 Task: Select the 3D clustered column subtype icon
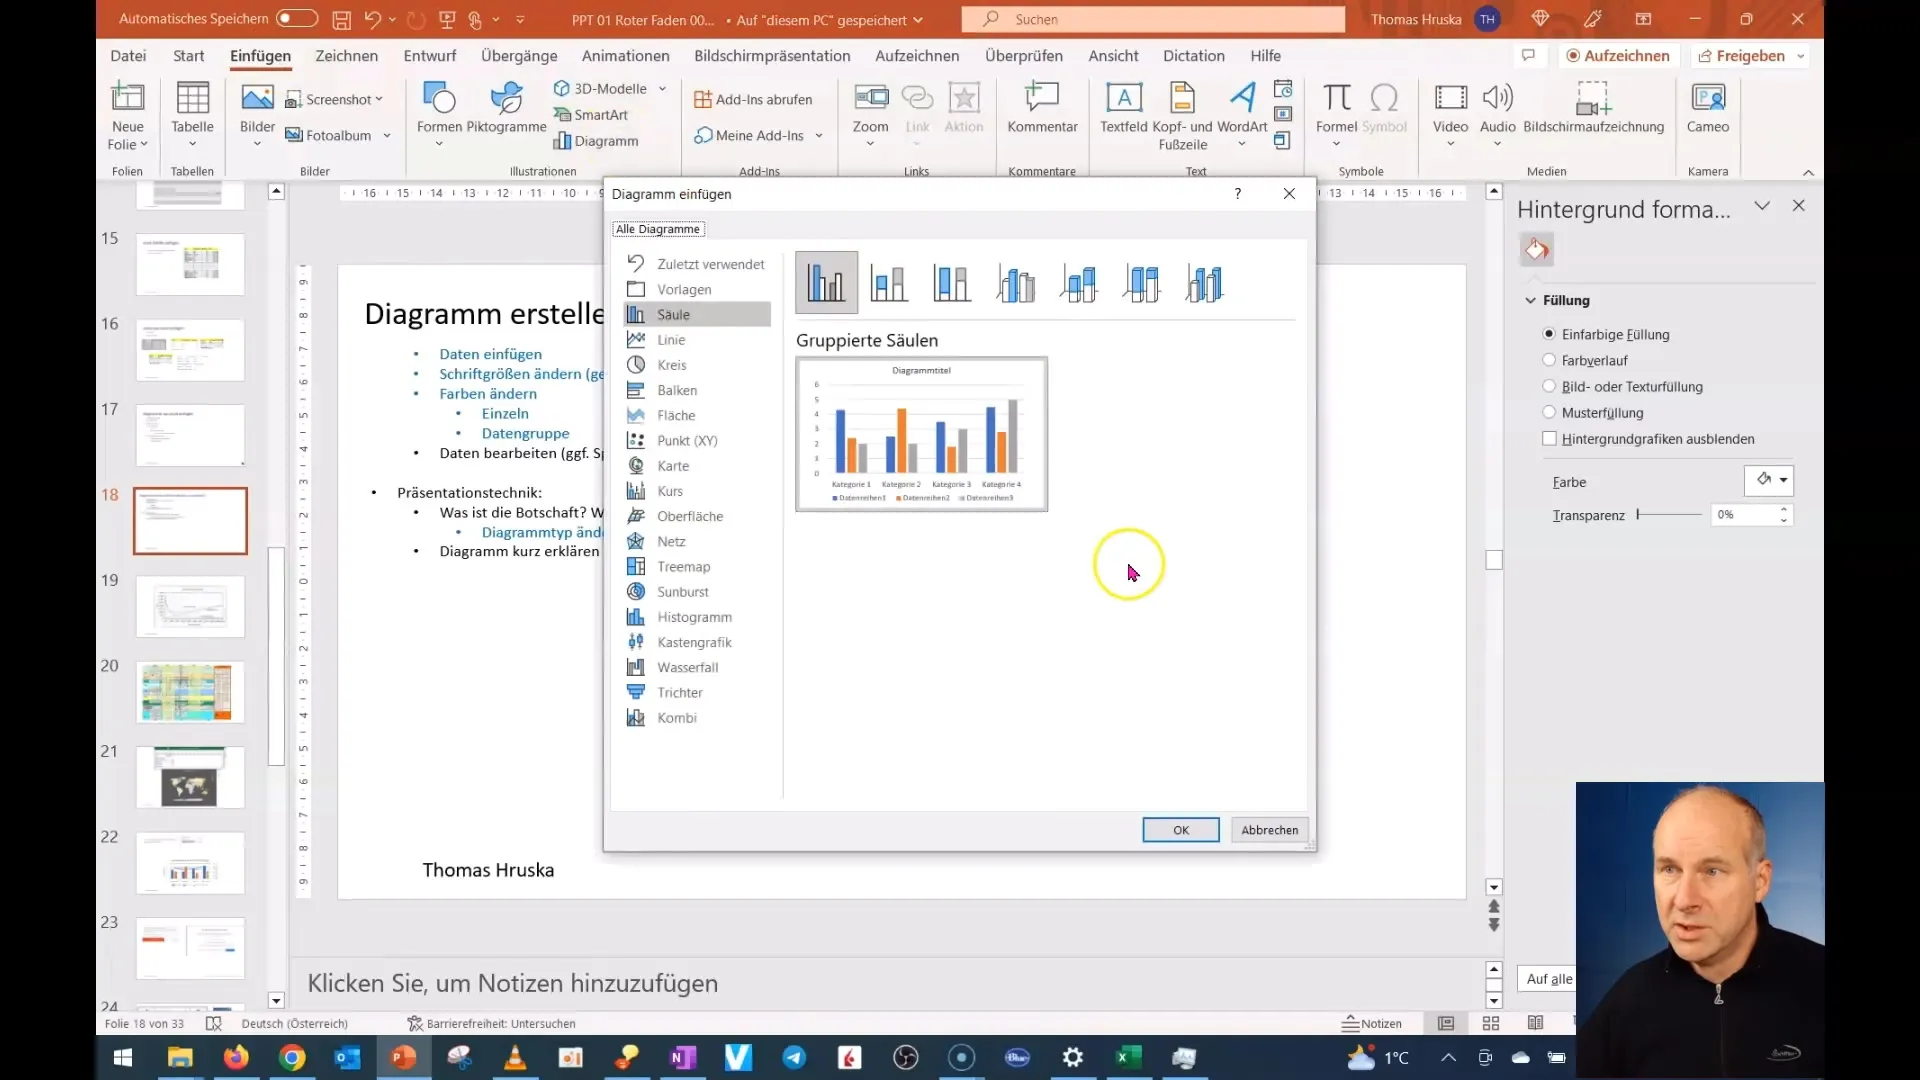(x=1015, y=283)
